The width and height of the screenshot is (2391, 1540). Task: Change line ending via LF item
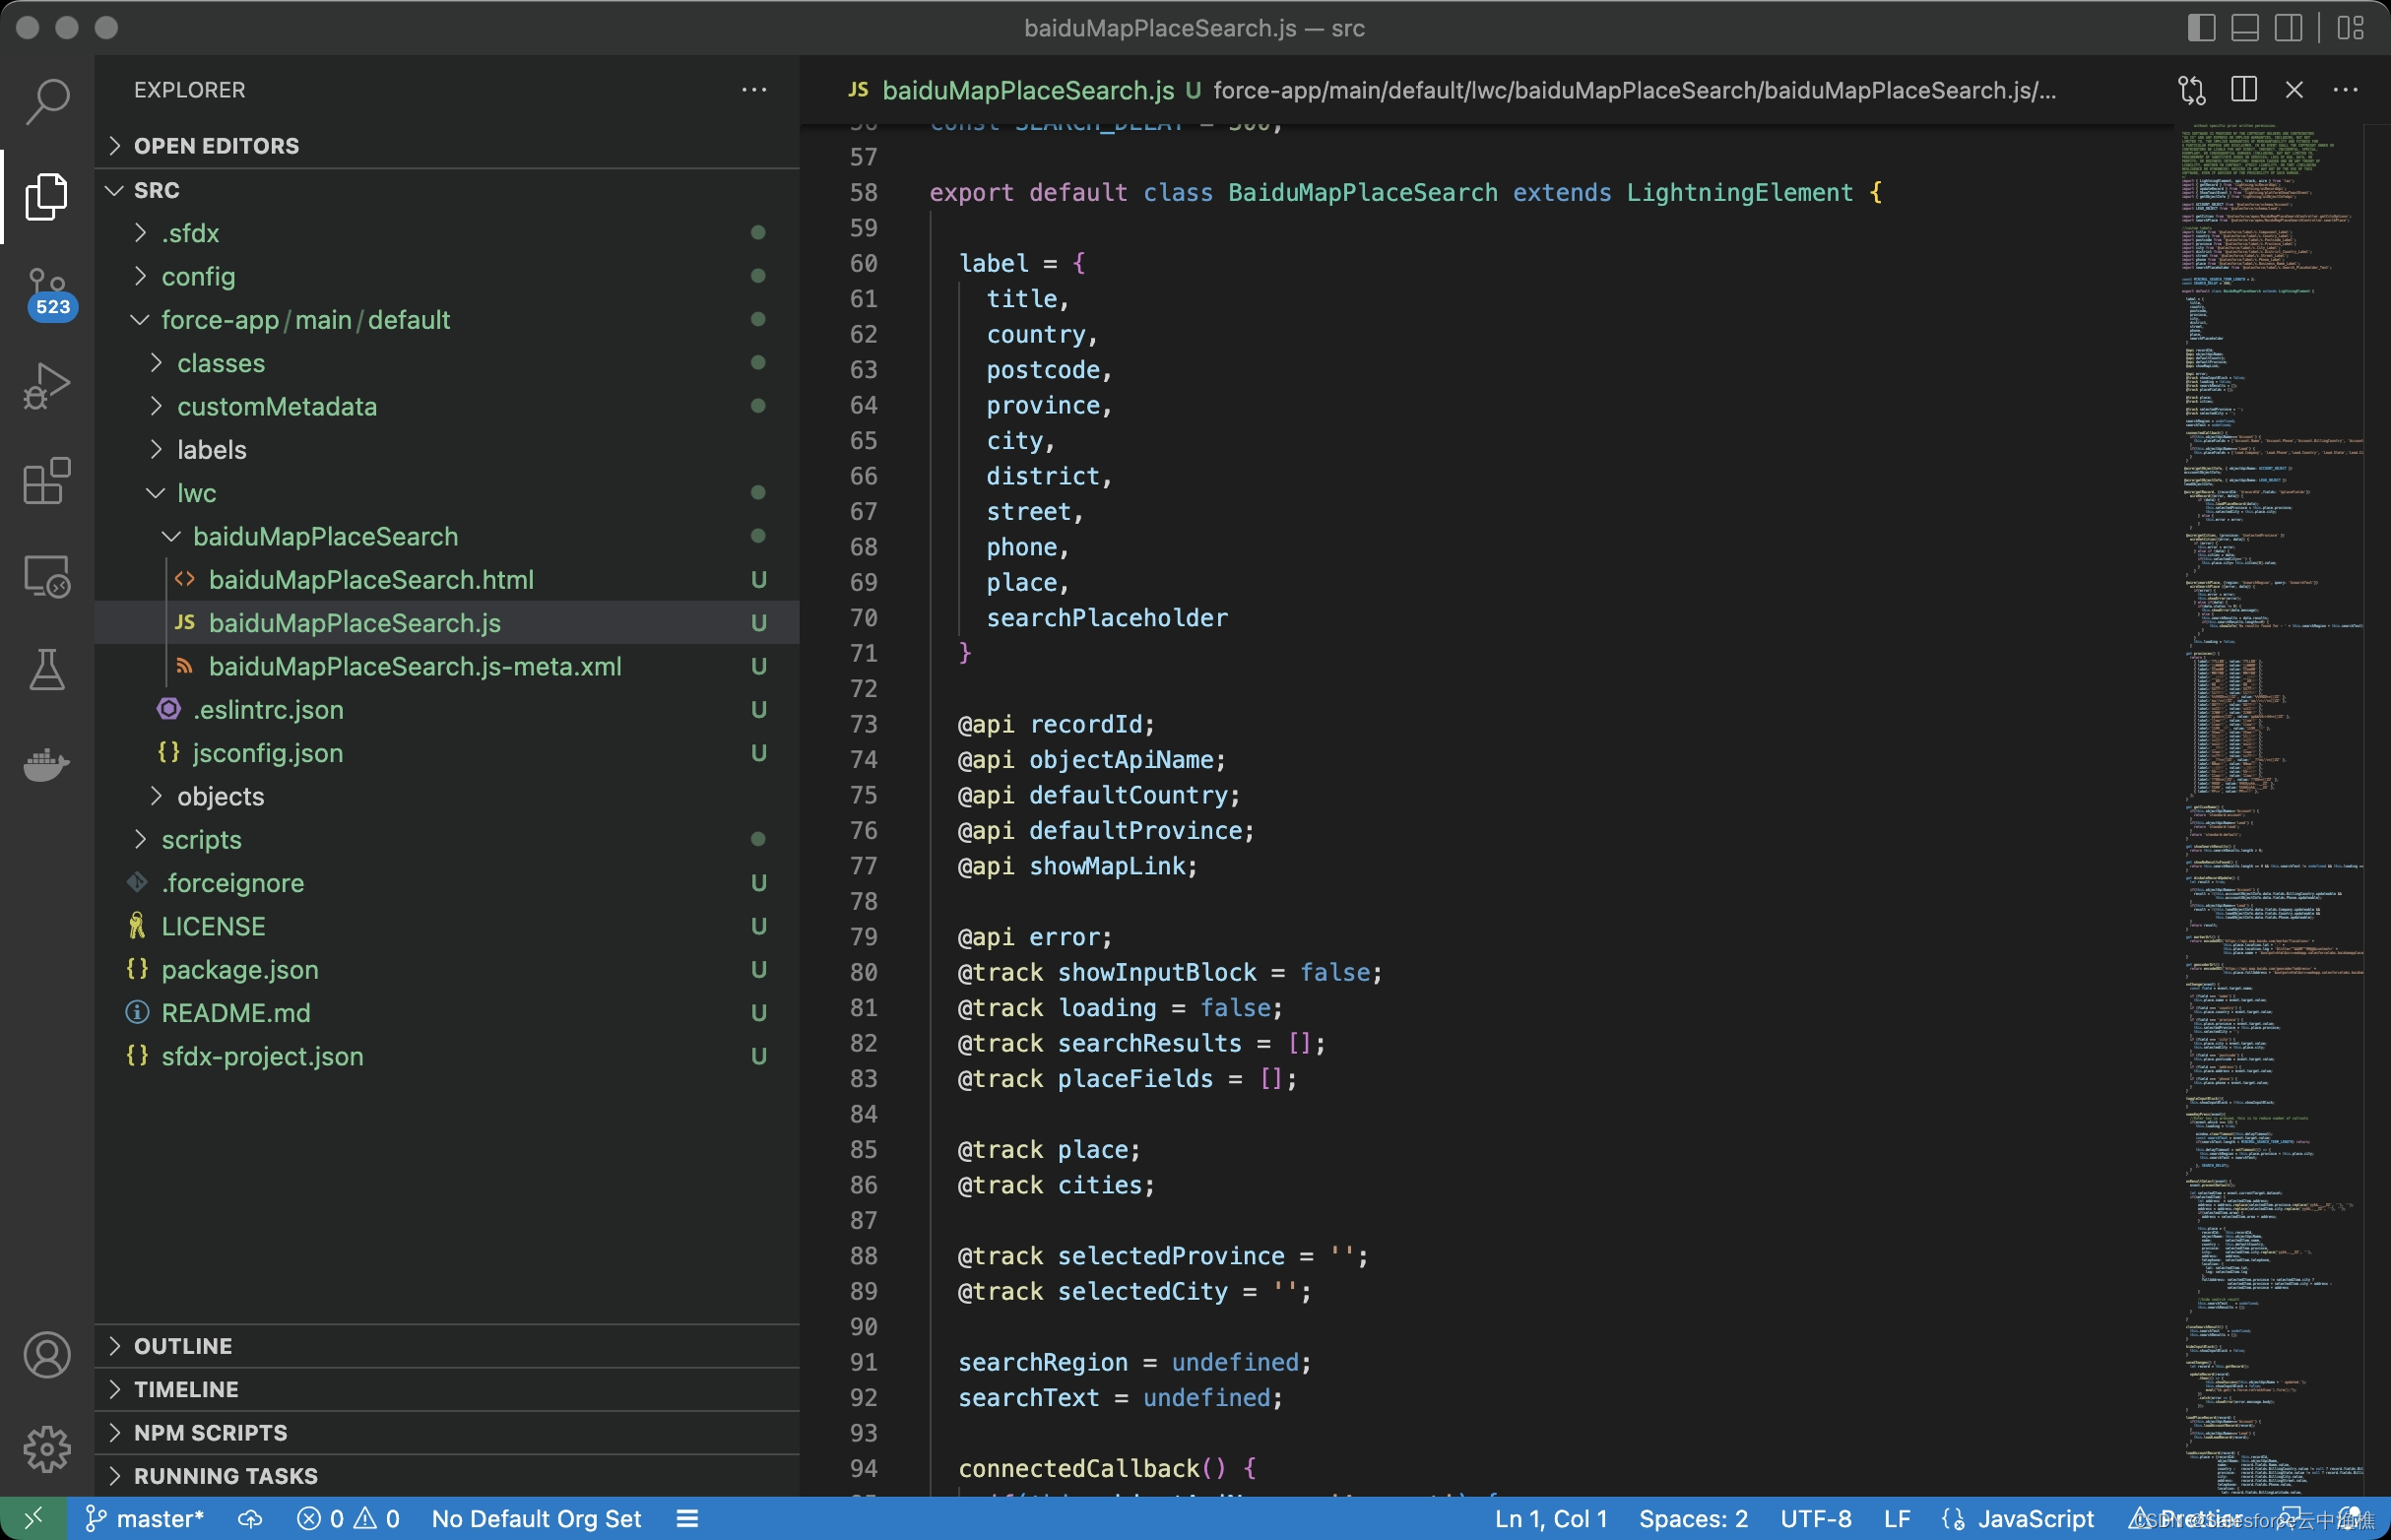(1897, 1518)
